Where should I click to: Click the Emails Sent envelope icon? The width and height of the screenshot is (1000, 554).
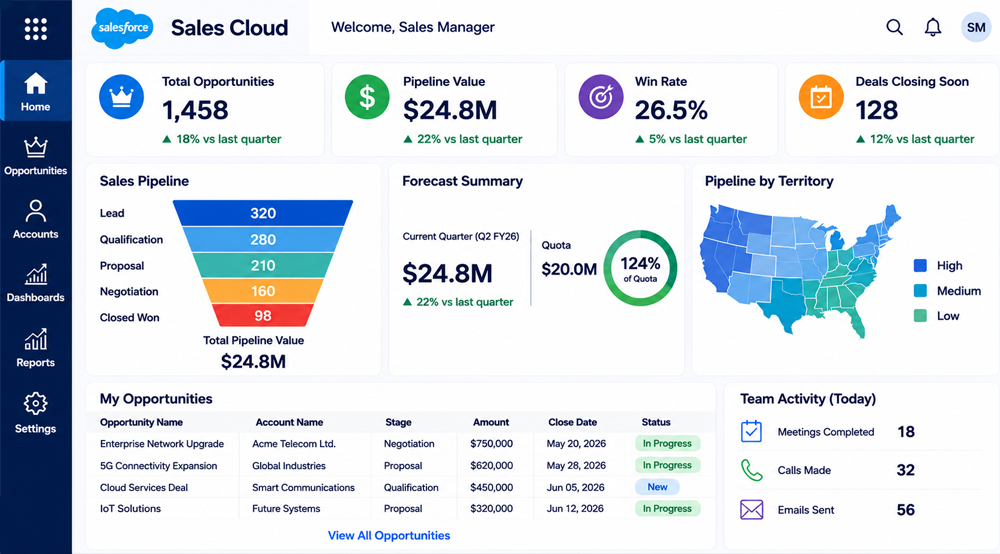(x=751, y=509)
